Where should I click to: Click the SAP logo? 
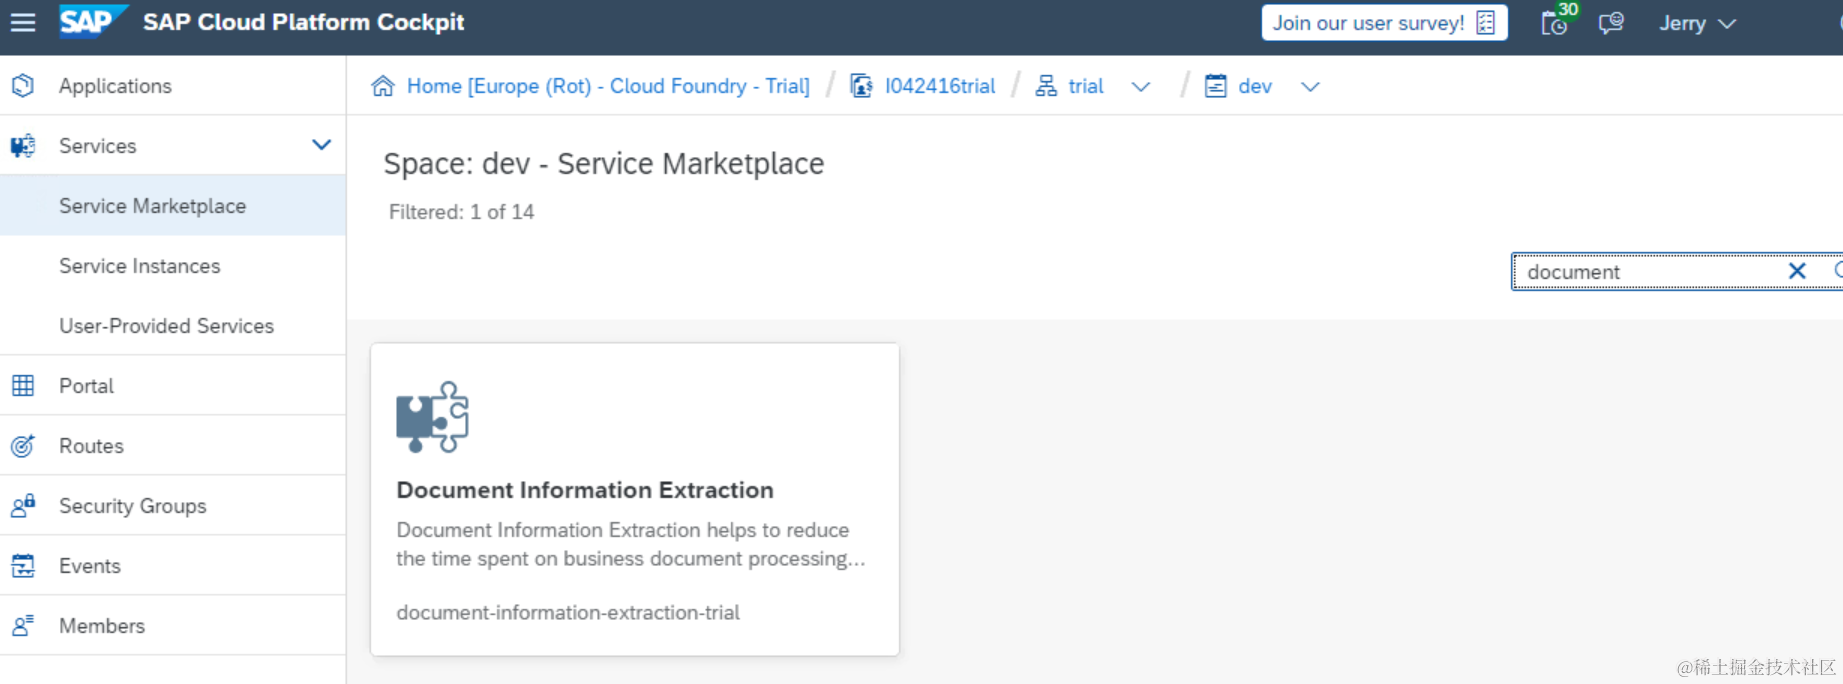coord(93,21)
